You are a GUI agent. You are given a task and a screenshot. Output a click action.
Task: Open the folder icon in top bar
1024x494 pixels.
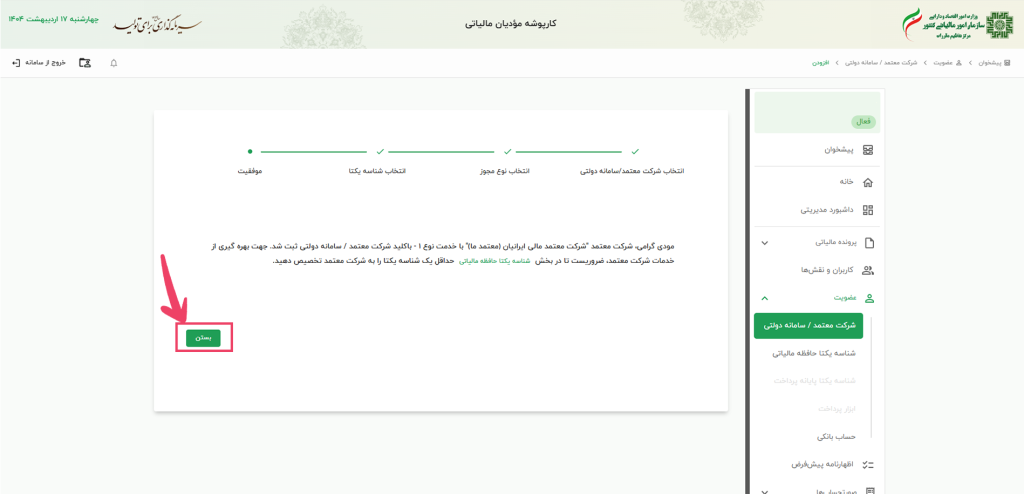pyautogui.click(x=85, y=63)
